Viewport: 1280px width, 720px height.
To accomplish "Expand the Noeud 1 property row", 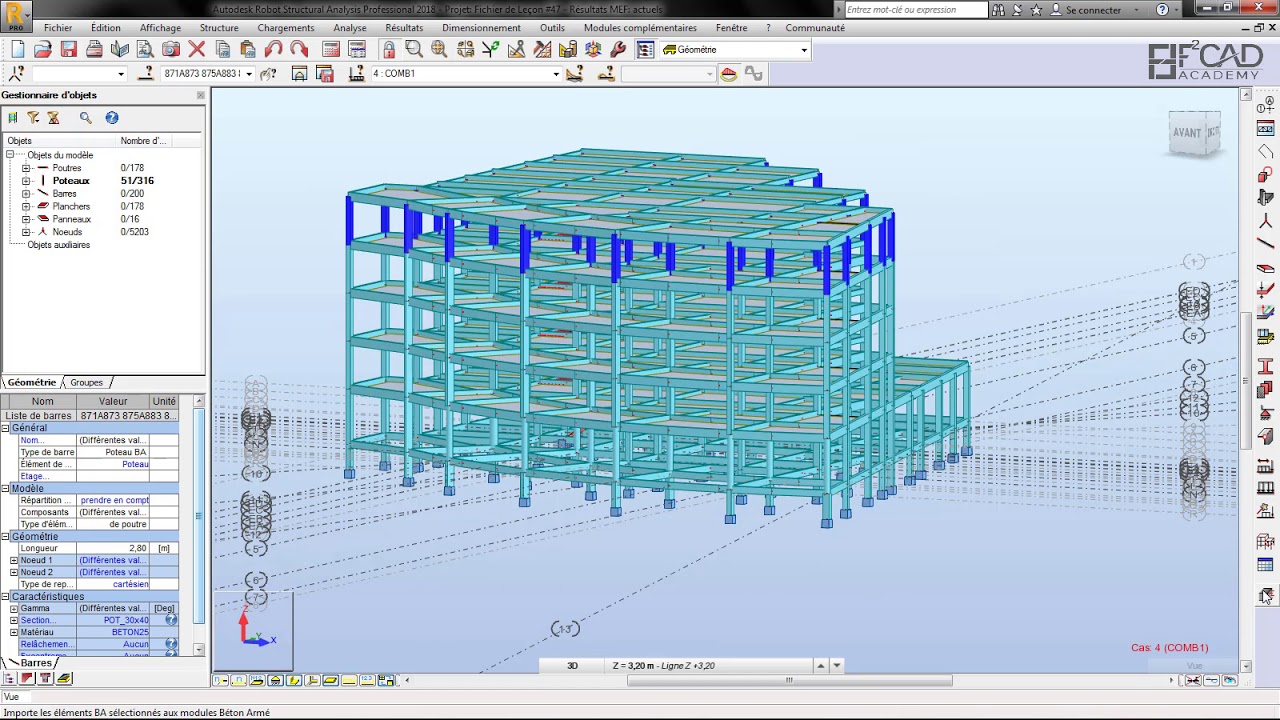I will pos(14,561).
